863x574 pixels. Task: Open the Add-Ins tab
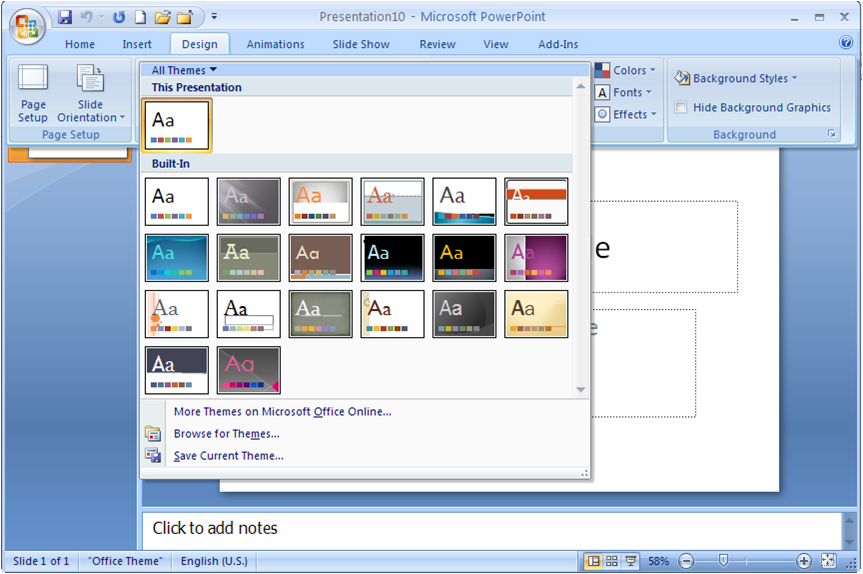click(558, 44)
